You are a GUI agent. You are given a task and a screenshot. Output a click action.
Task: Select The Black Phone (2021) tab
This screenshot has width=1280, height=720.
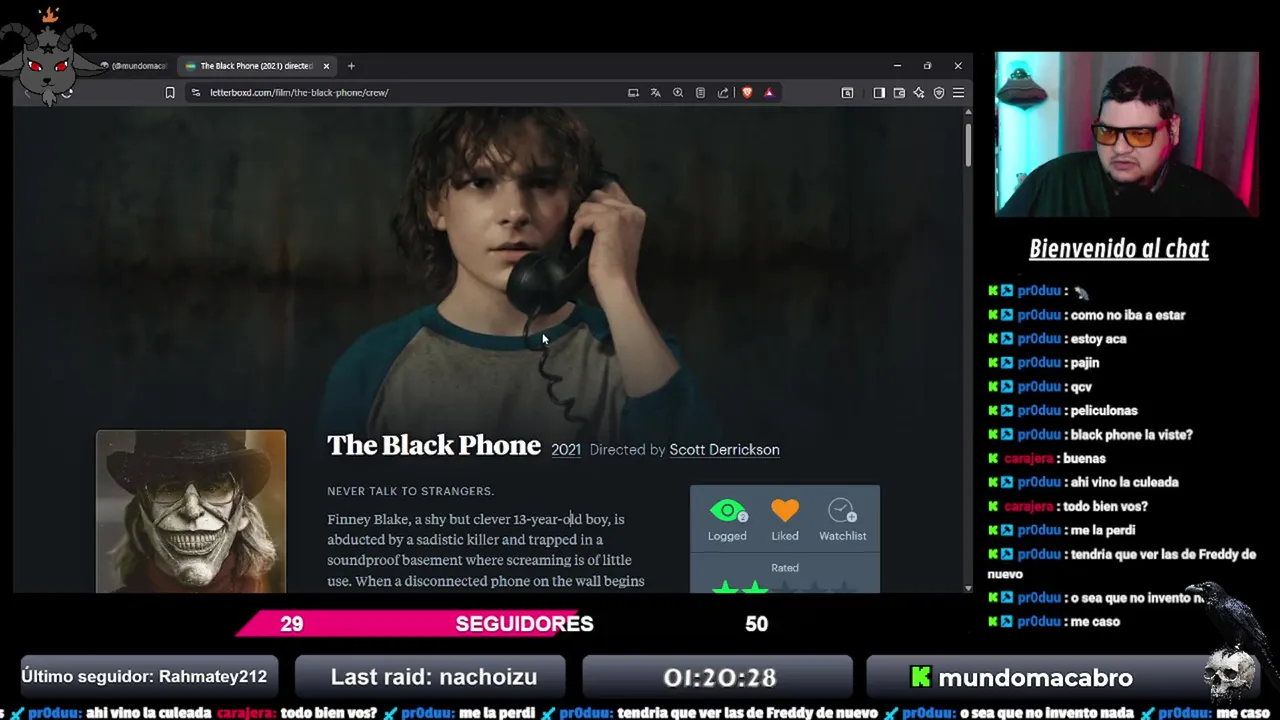[258, 66]
